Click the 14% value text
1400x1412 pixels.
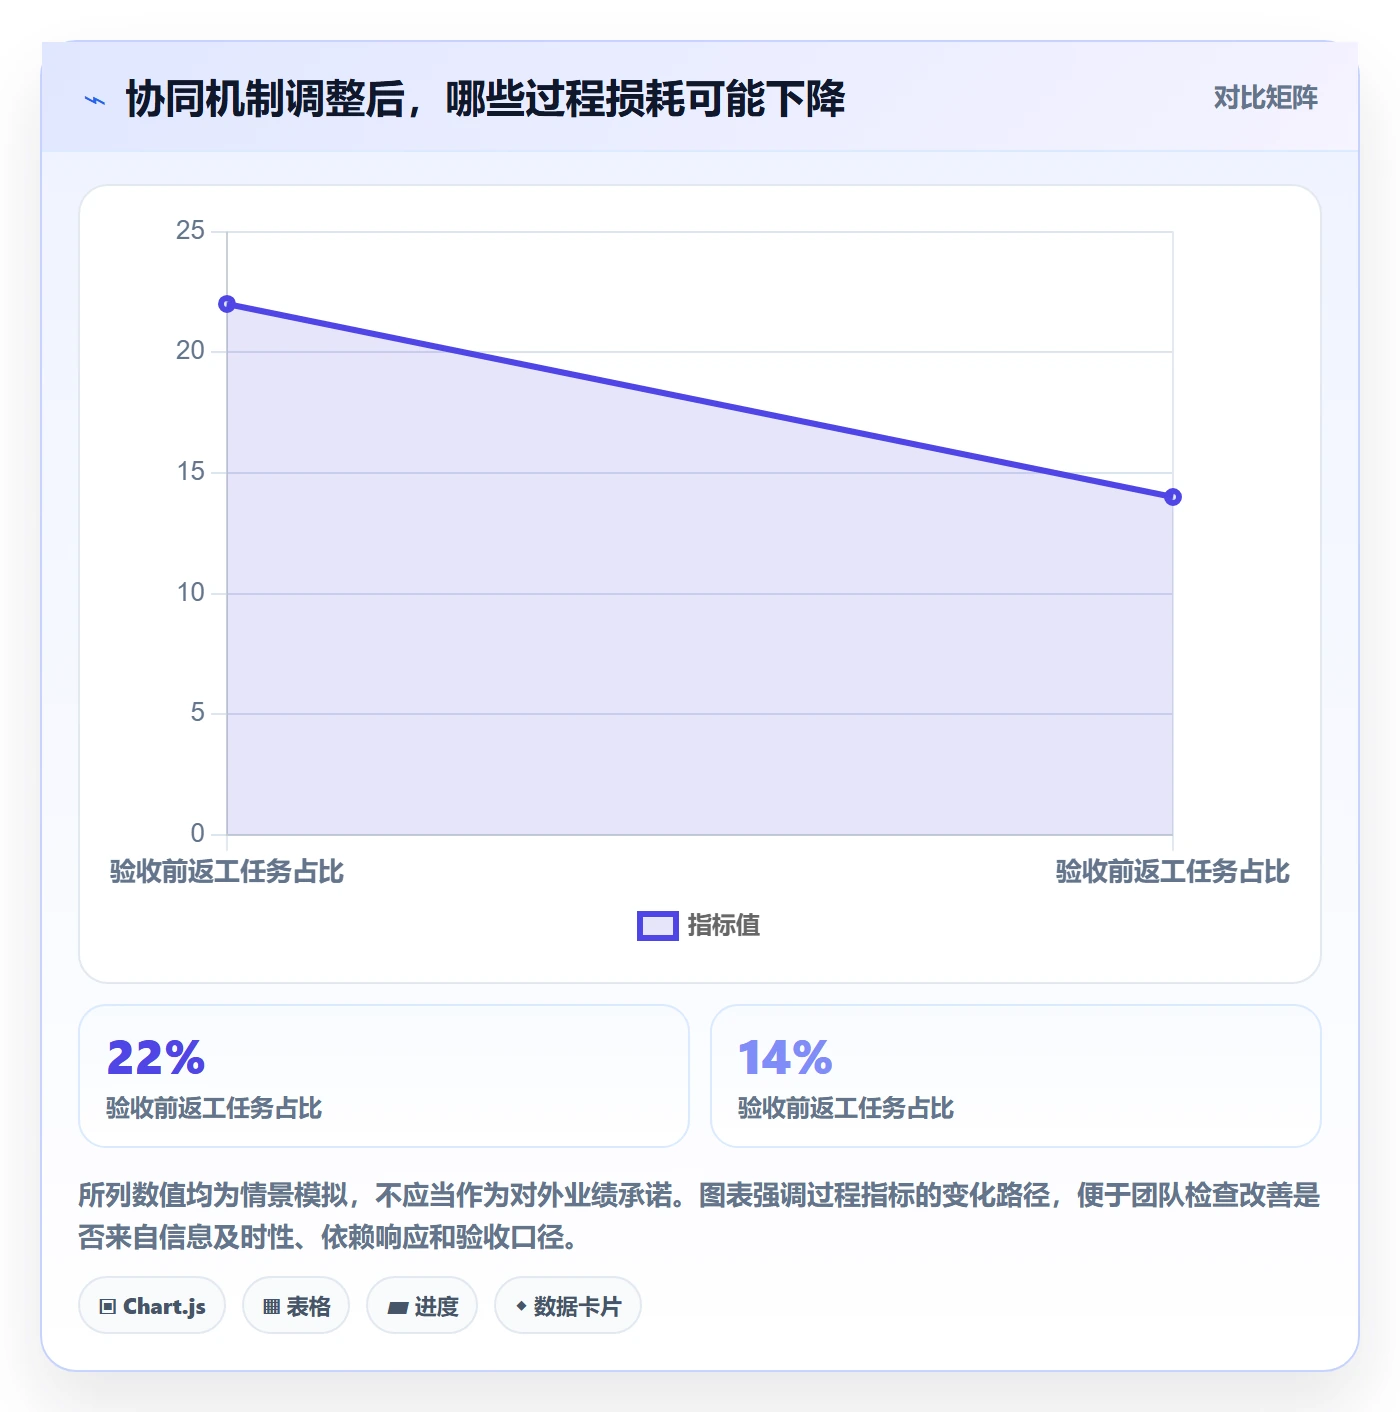point(785,1058)
